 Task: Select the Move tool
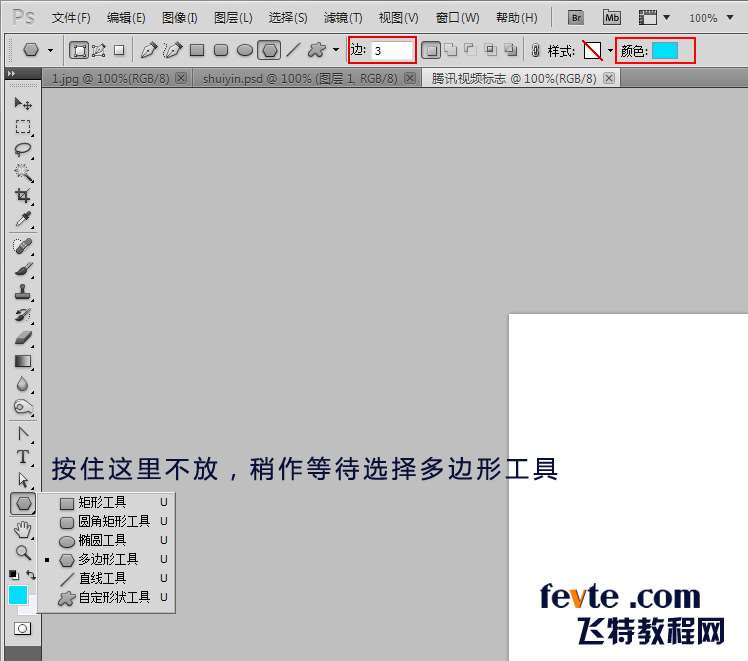[22, 103]
